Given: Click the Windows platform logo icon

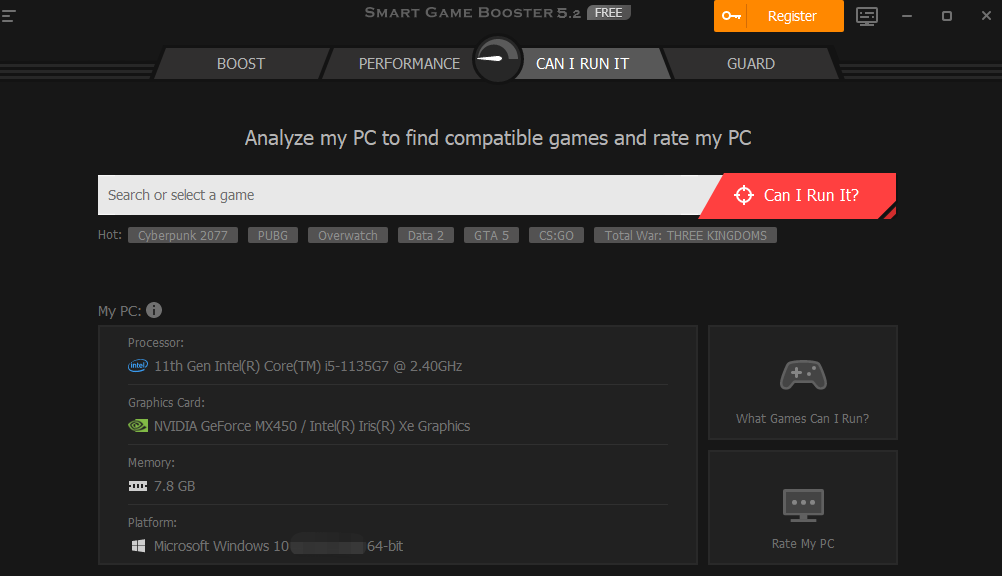Looking at the screenshot, I should 138,546.
